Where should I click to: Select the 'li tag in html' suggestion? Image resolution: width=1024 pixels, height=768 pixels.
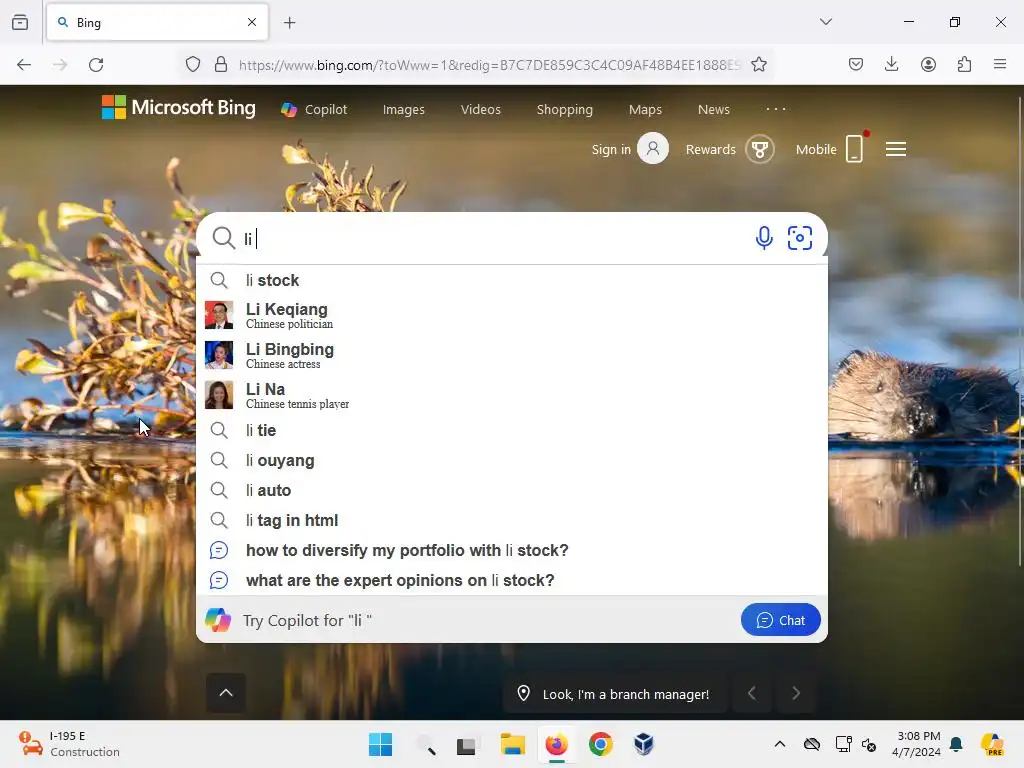tap(511, 520)
